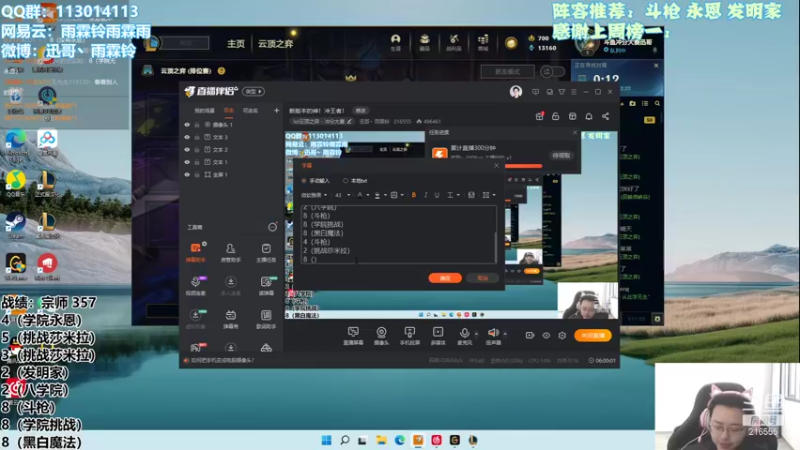
Task: Add 手机投屏 phone casting source
Action: click(410, 336)
